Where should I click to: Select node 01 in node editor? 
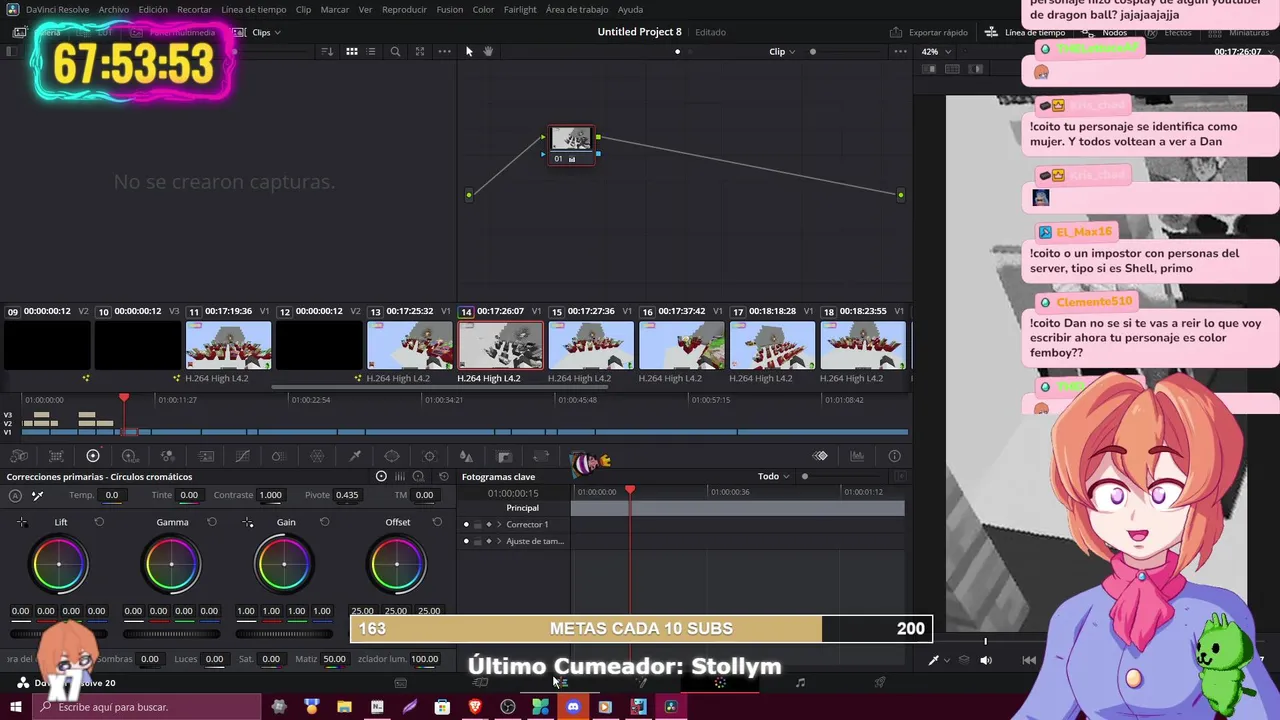[571, 145]
